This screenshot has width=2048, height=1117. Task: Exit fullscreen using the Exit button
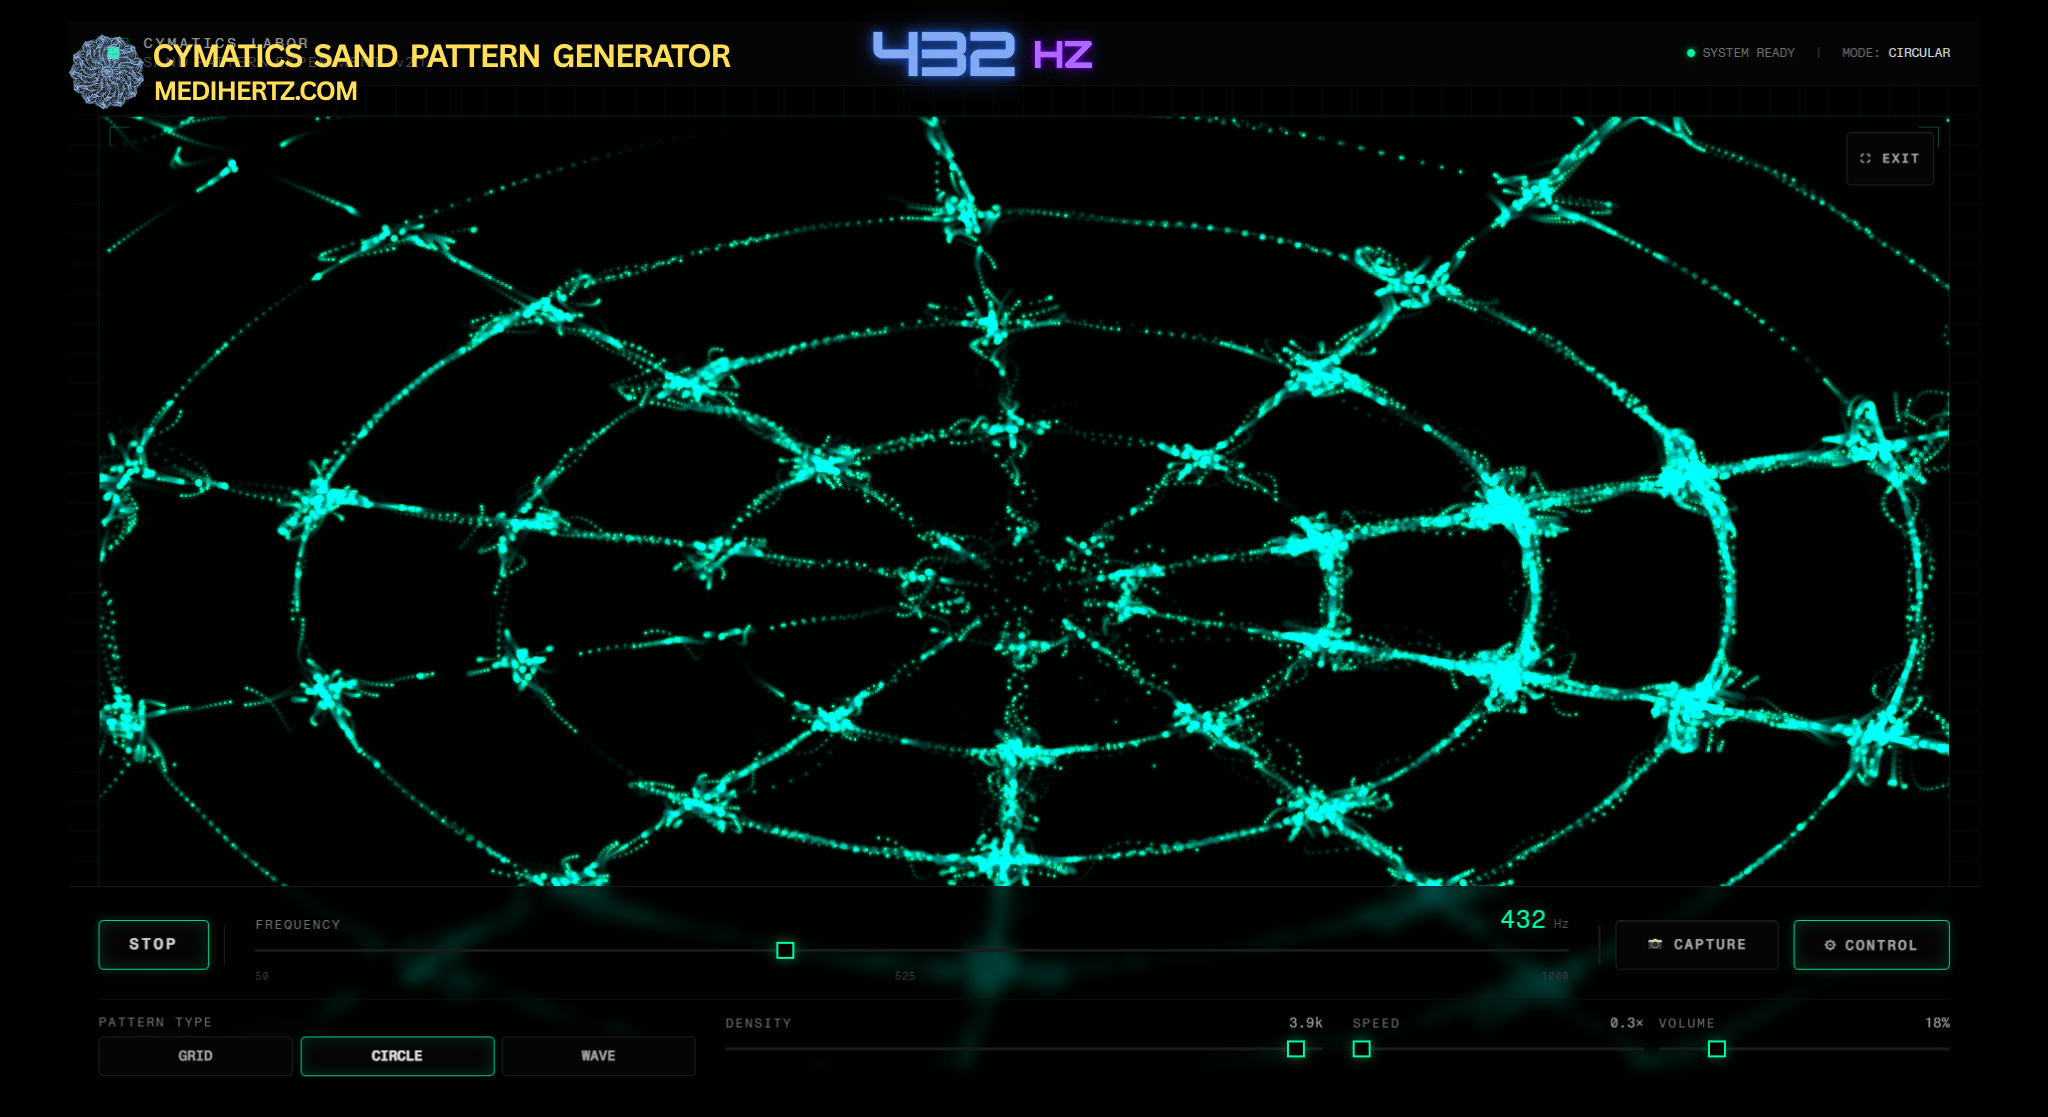(1889, 158)
